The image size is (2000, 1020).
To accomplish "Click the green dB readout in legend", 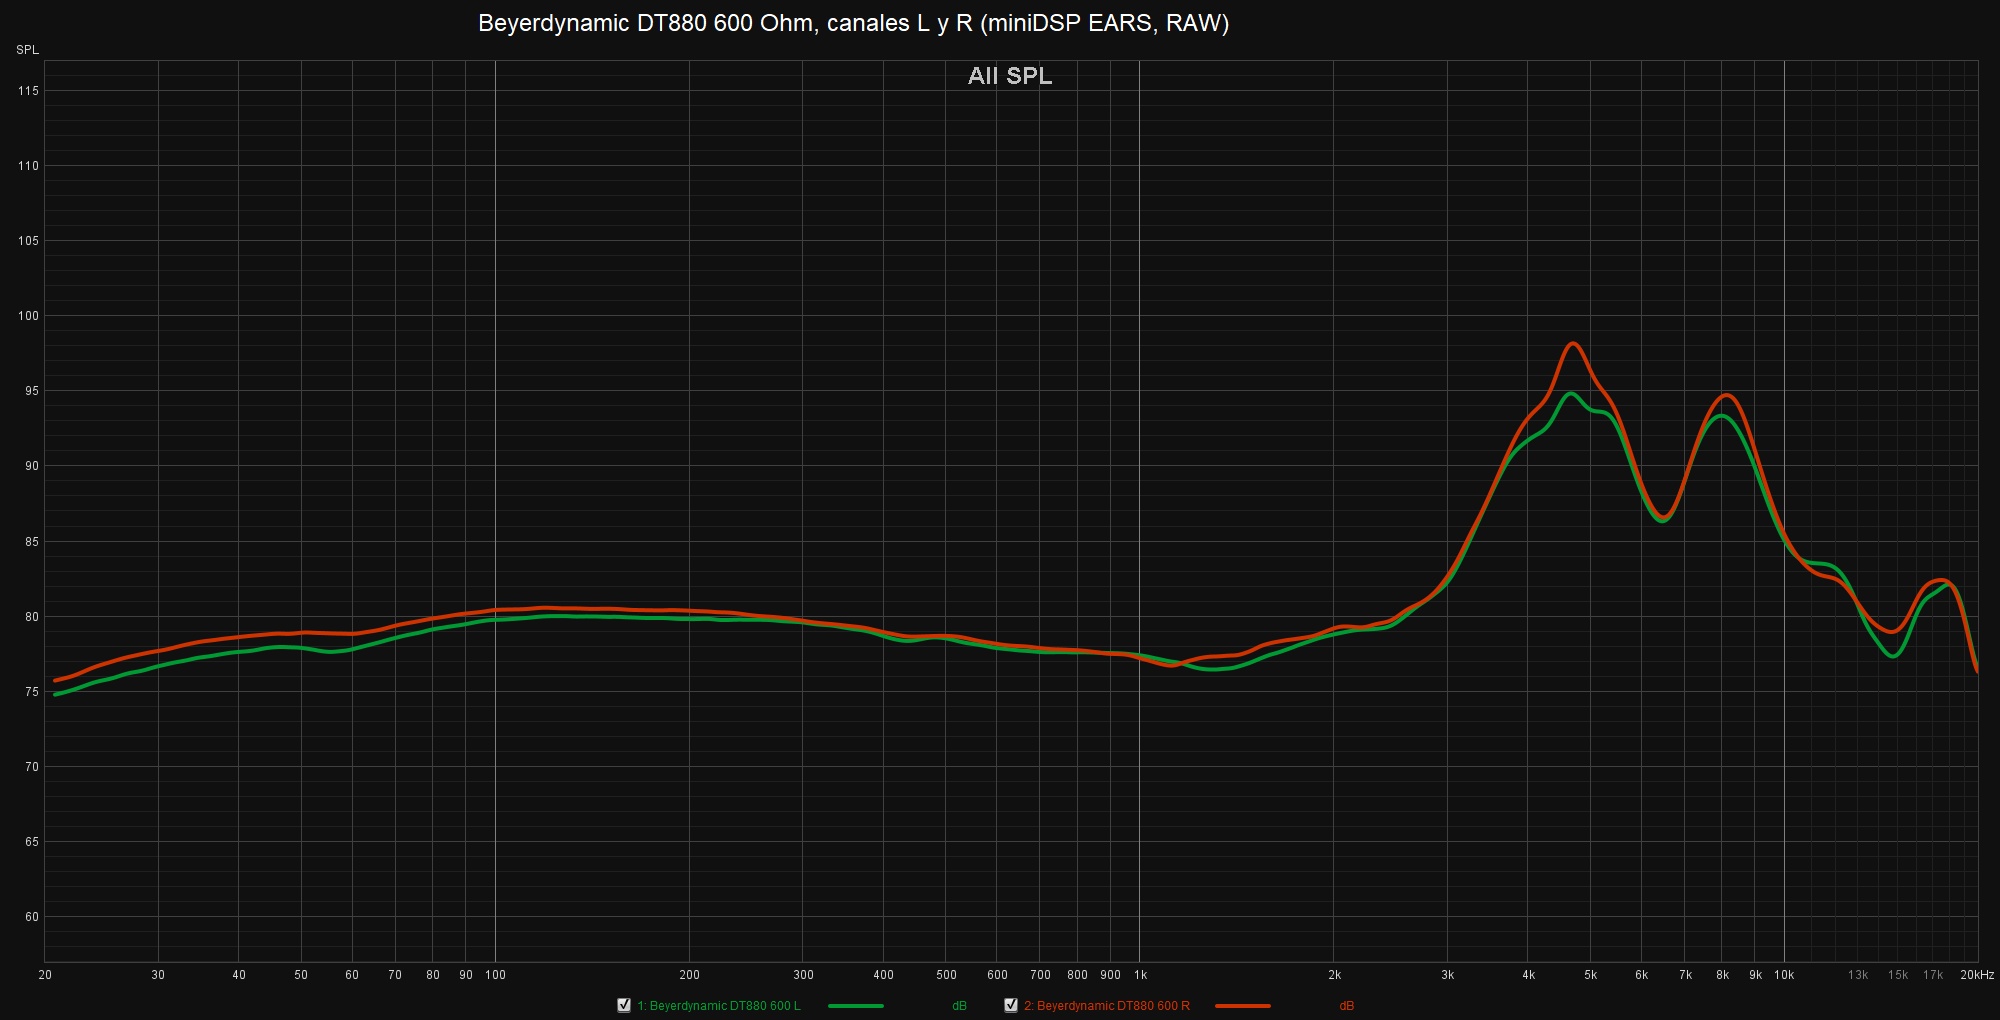I will click(959, 1005).
